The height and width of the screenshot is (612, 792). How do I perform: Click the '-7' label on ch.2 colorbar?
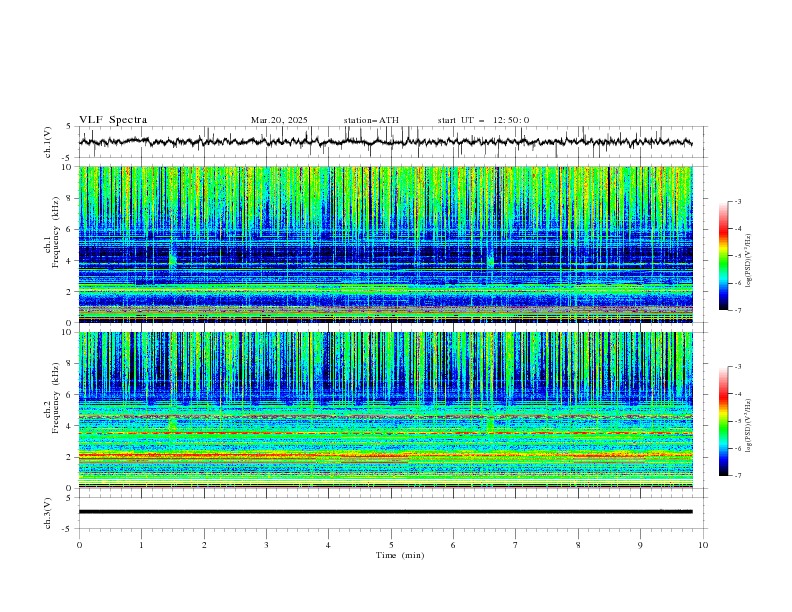(x=737, y=476)
